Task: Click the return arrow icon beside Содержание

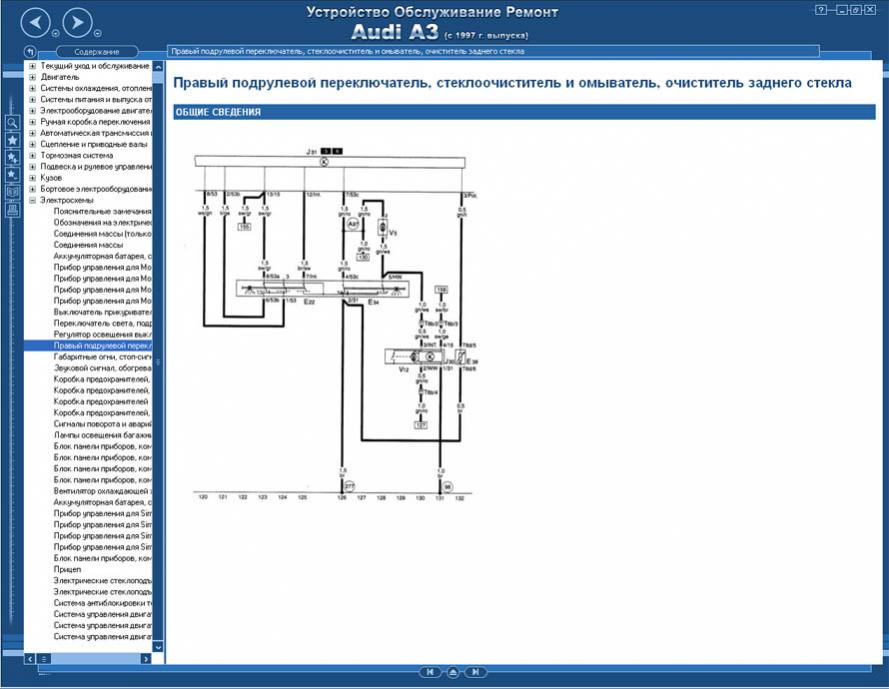Action: pos(31,52)
